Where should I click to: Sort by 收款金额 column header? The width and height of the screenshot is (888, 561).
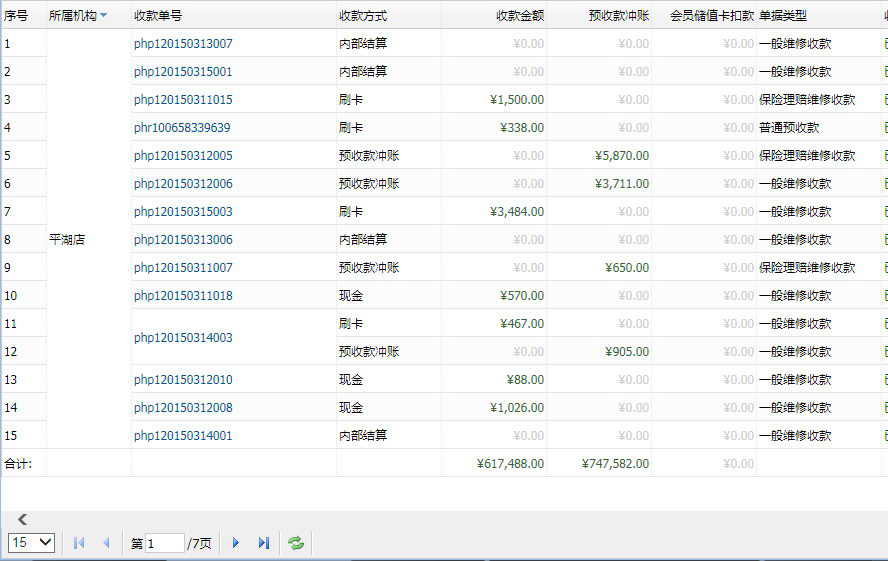point(519,16)
